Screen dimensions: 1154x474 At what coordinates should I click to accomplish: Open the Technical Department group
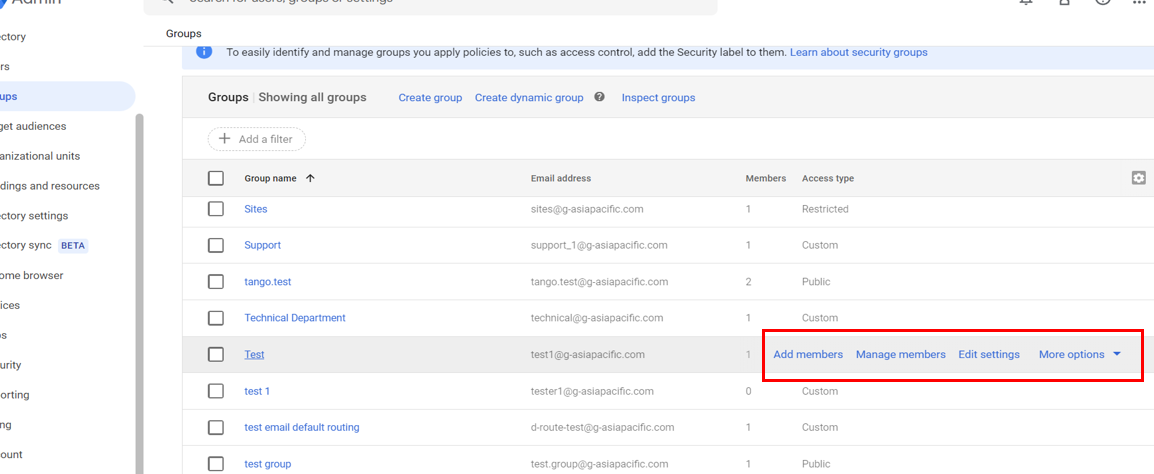pos(295,318)
